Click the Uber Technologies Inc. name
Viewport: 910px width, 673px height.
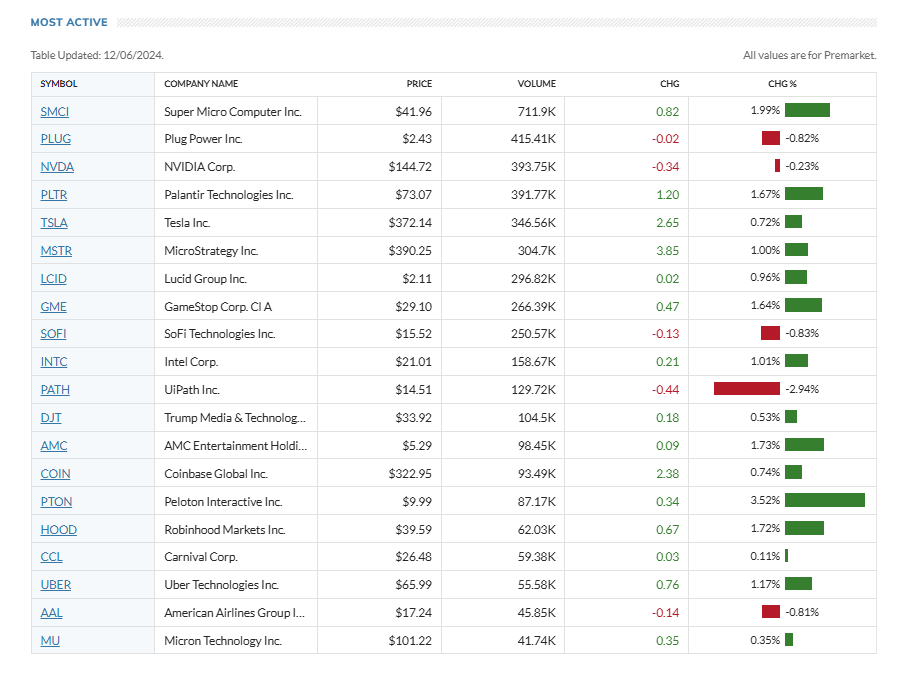(x=222, y=584)
